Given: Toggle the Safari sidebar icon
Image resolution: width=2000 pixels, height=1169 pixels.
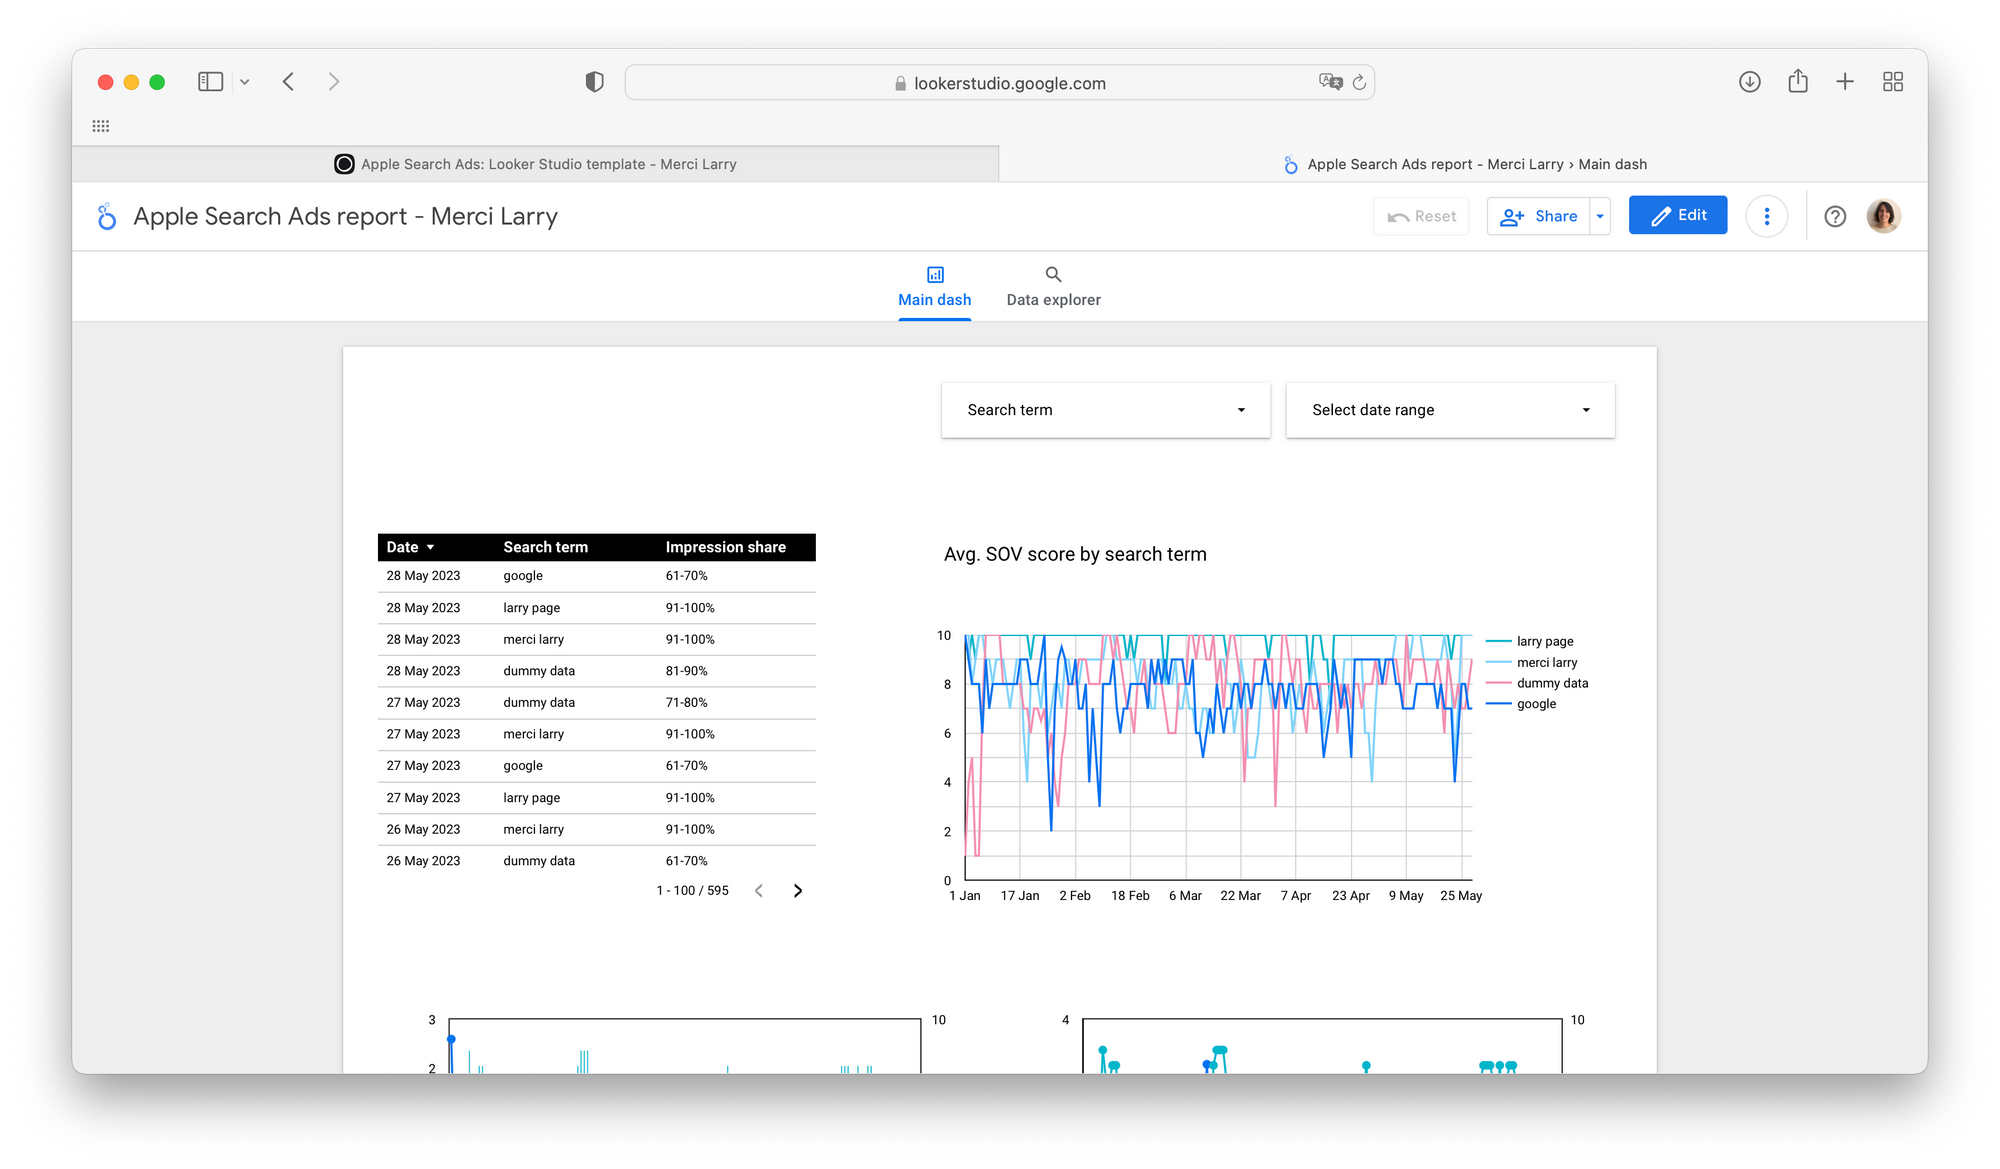Looking at the screenshot, I should [x=210, y=82].
